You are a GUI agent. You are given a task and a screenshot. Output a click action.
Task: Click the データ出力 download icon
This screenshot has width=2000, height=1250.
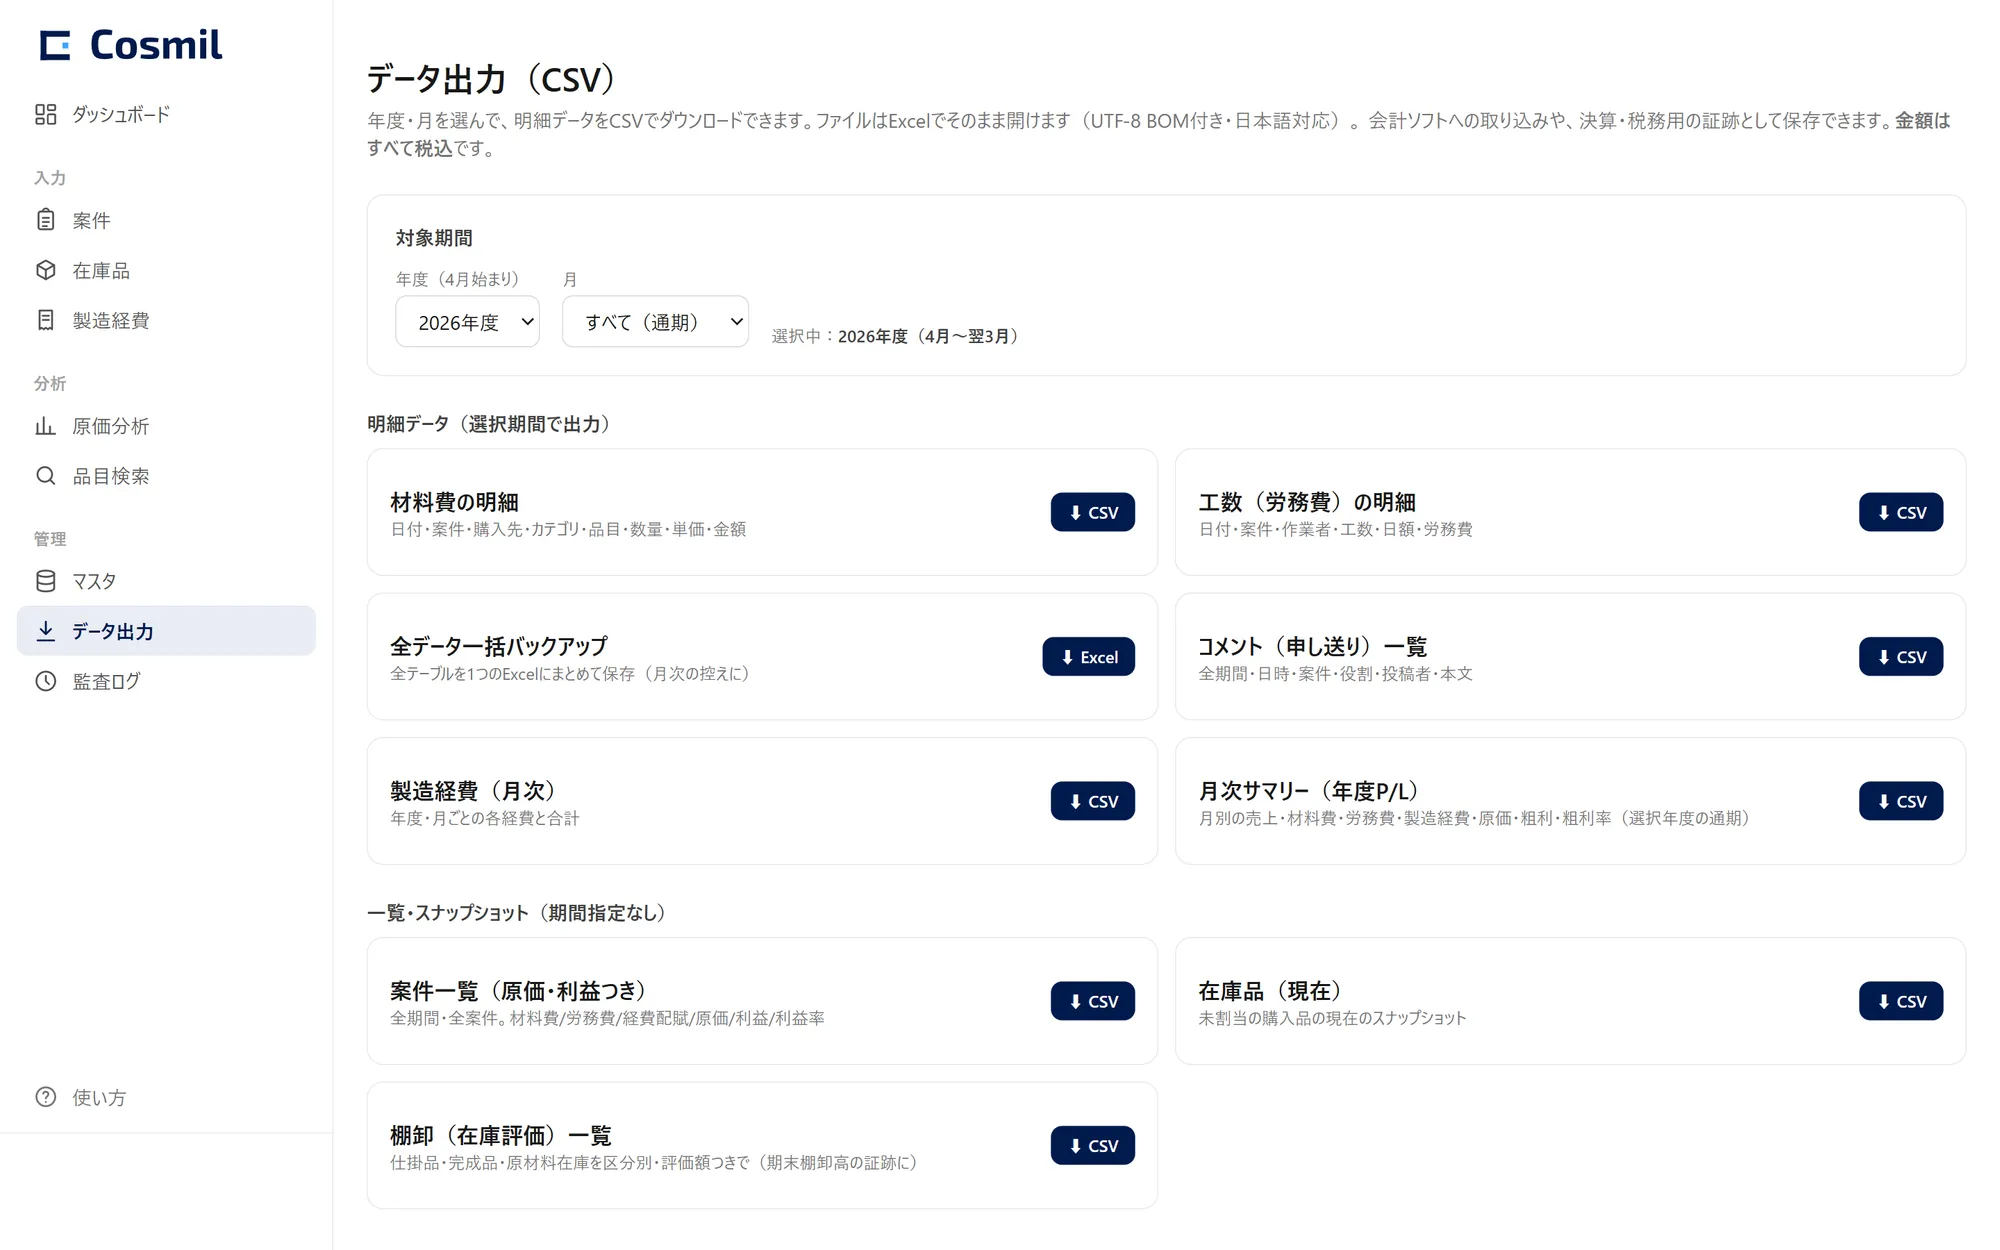45,631
